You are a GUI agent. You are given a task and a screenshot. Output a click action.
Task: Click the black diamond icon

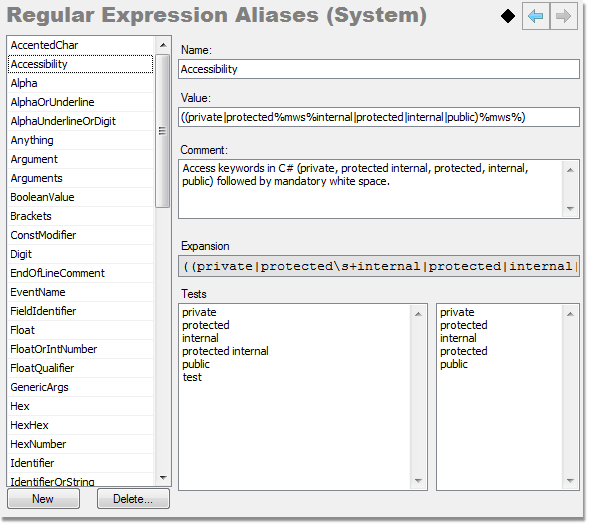click(x=508, y=16)
